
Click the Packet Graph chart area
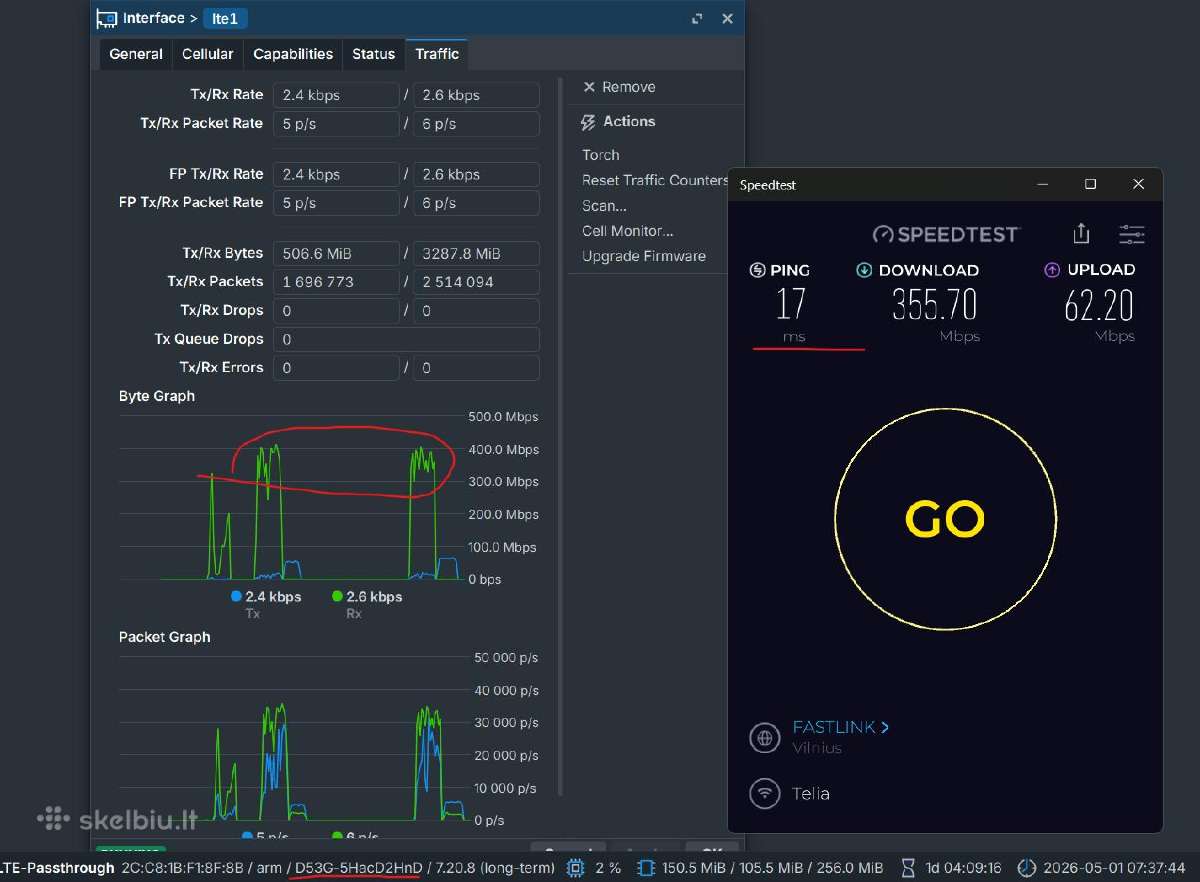click(292, 739)
